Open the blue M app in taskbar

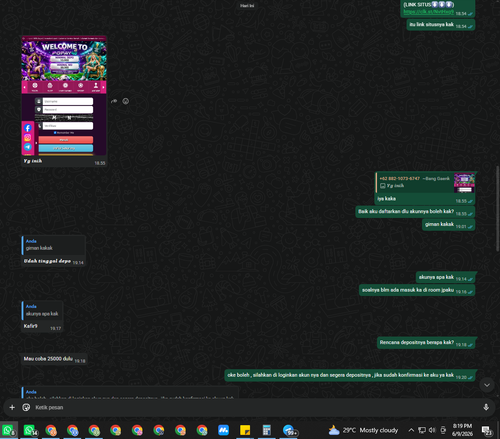(x=223, y=430)
